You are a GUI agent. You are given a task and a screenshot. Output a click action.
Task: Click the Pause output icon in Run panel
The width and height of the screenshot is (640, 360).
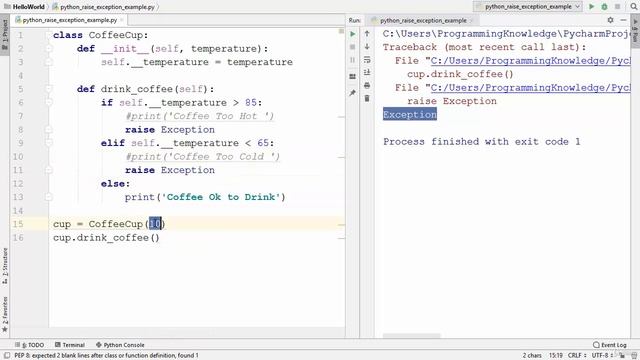click(353, 60)
